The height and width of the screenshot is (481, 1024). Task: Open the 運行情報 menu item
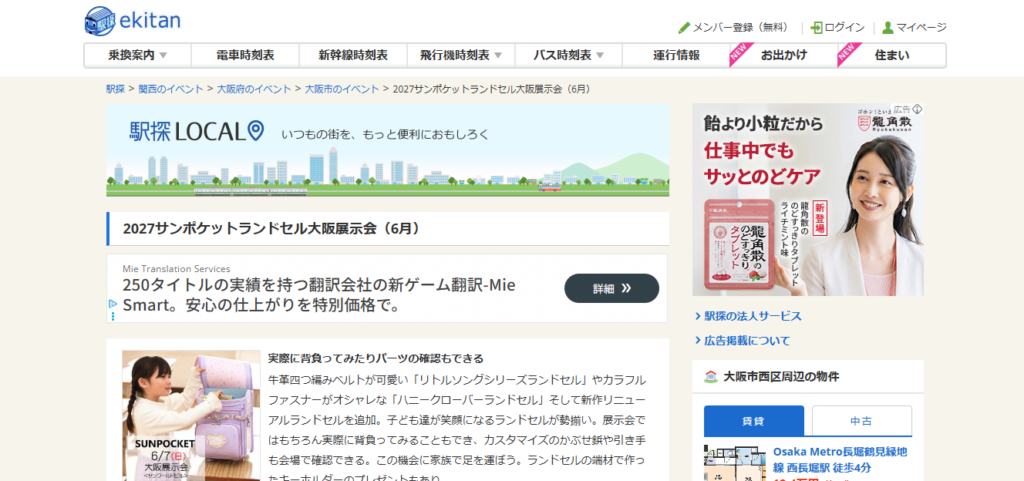click(x=676, y=56)
